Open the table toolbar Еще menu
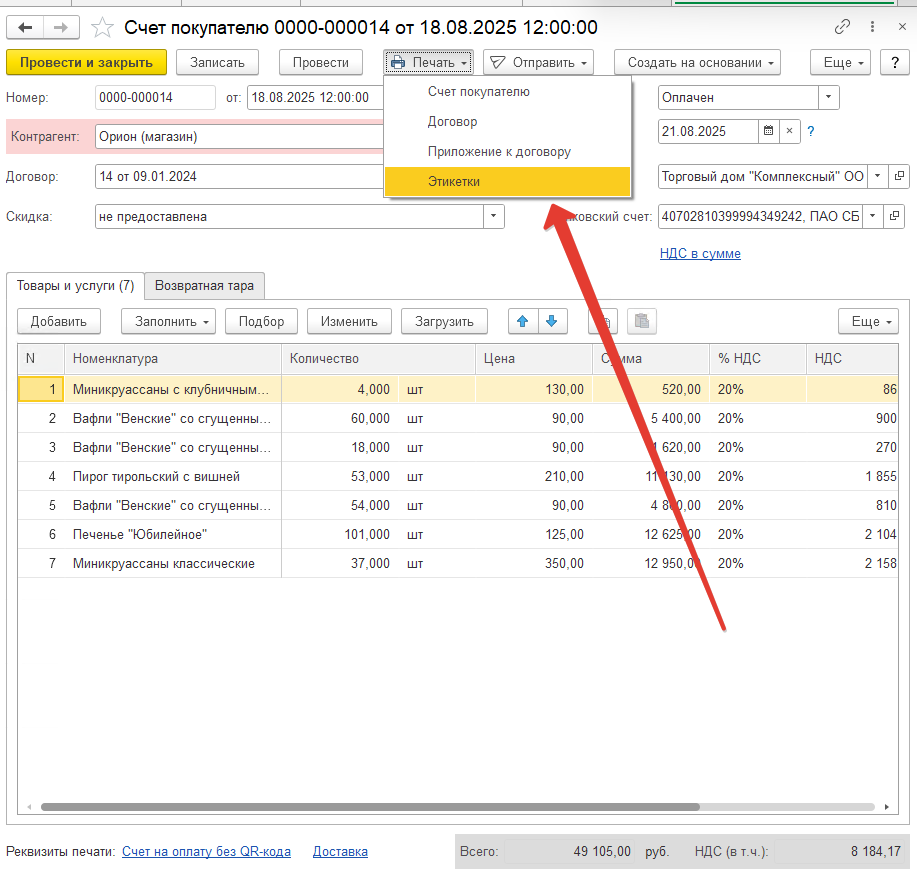 868,321
